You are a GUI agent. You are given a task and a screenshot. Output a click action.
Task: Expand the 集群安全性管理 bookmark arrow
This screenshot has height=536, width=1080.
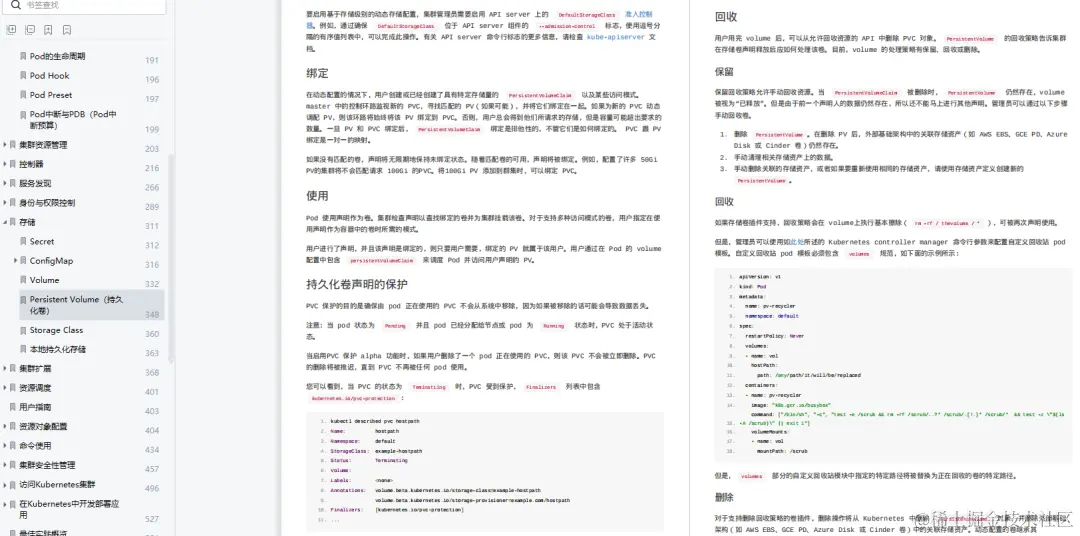[x=5, y=465]
